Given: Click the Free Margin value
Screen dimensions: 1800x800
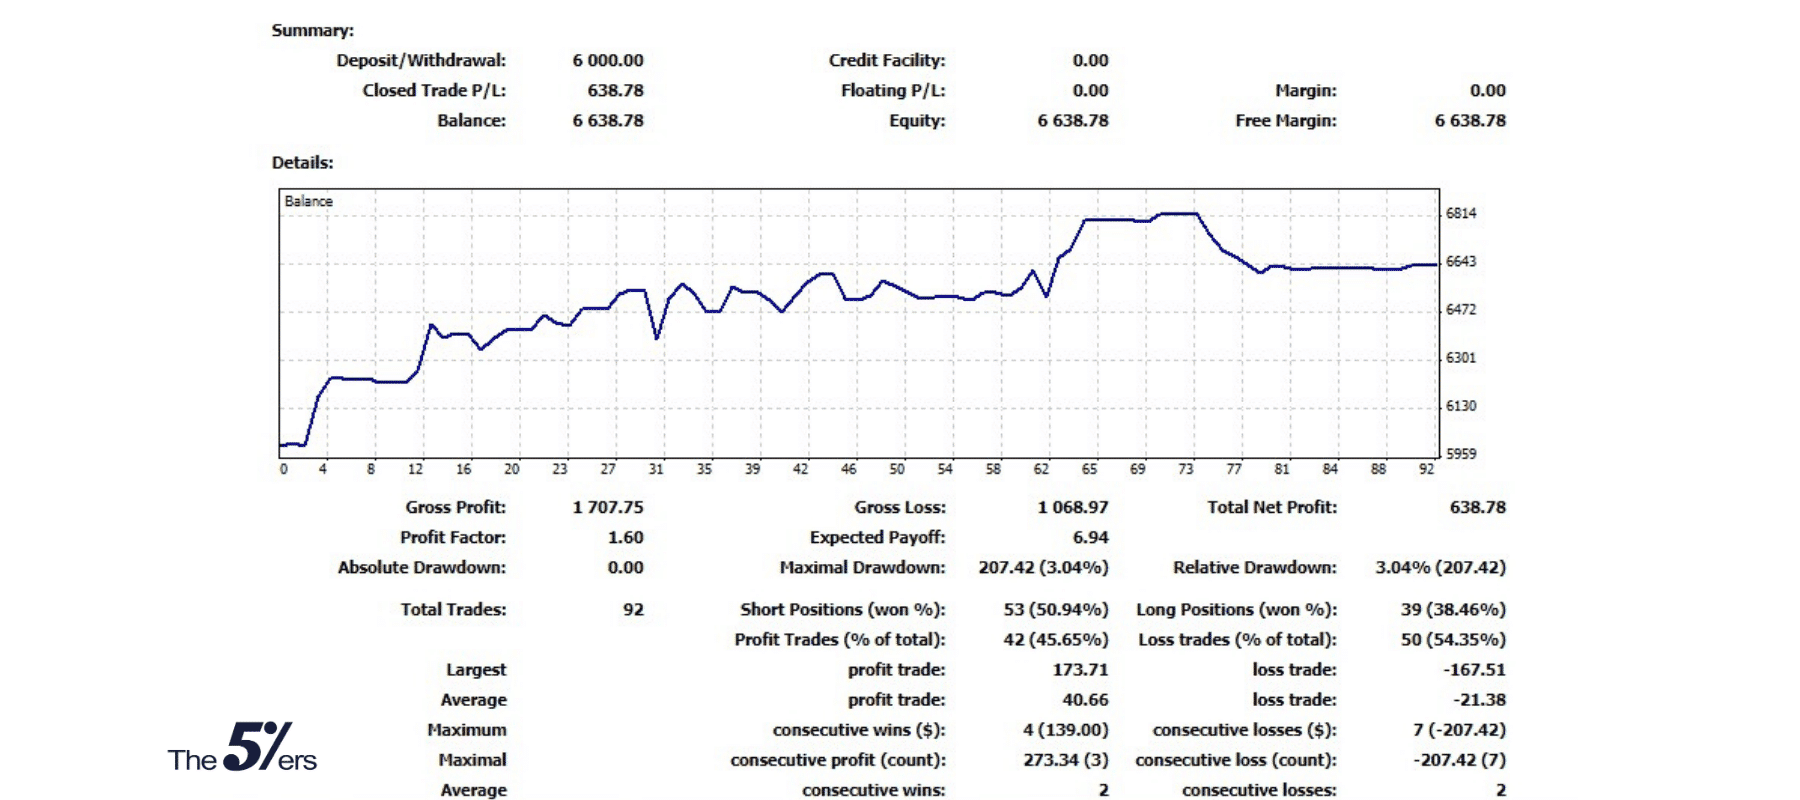Looking at the screenshot, I should tap(1469, 120).
